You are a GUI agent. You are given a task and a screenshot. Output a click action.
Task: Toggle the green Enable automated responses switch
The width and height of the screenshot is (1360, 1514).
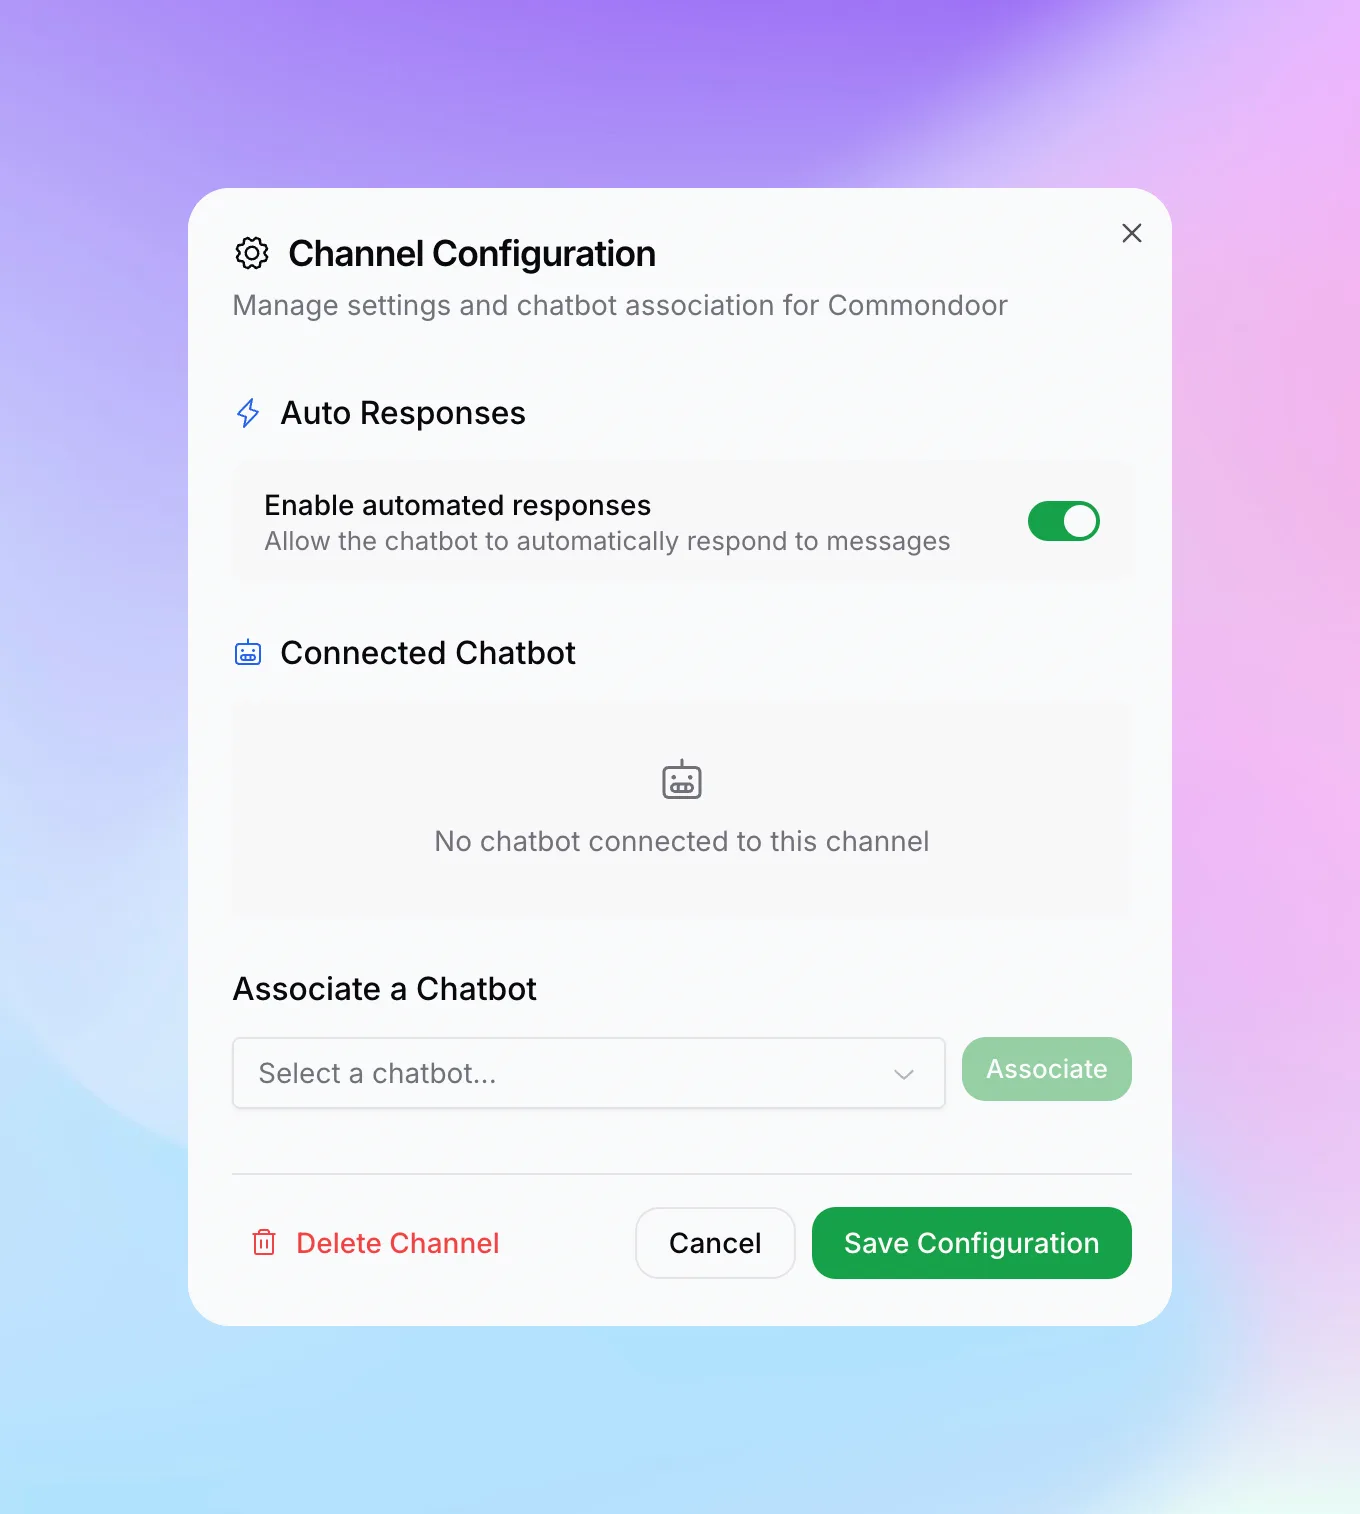click(x=1064, y=521)
